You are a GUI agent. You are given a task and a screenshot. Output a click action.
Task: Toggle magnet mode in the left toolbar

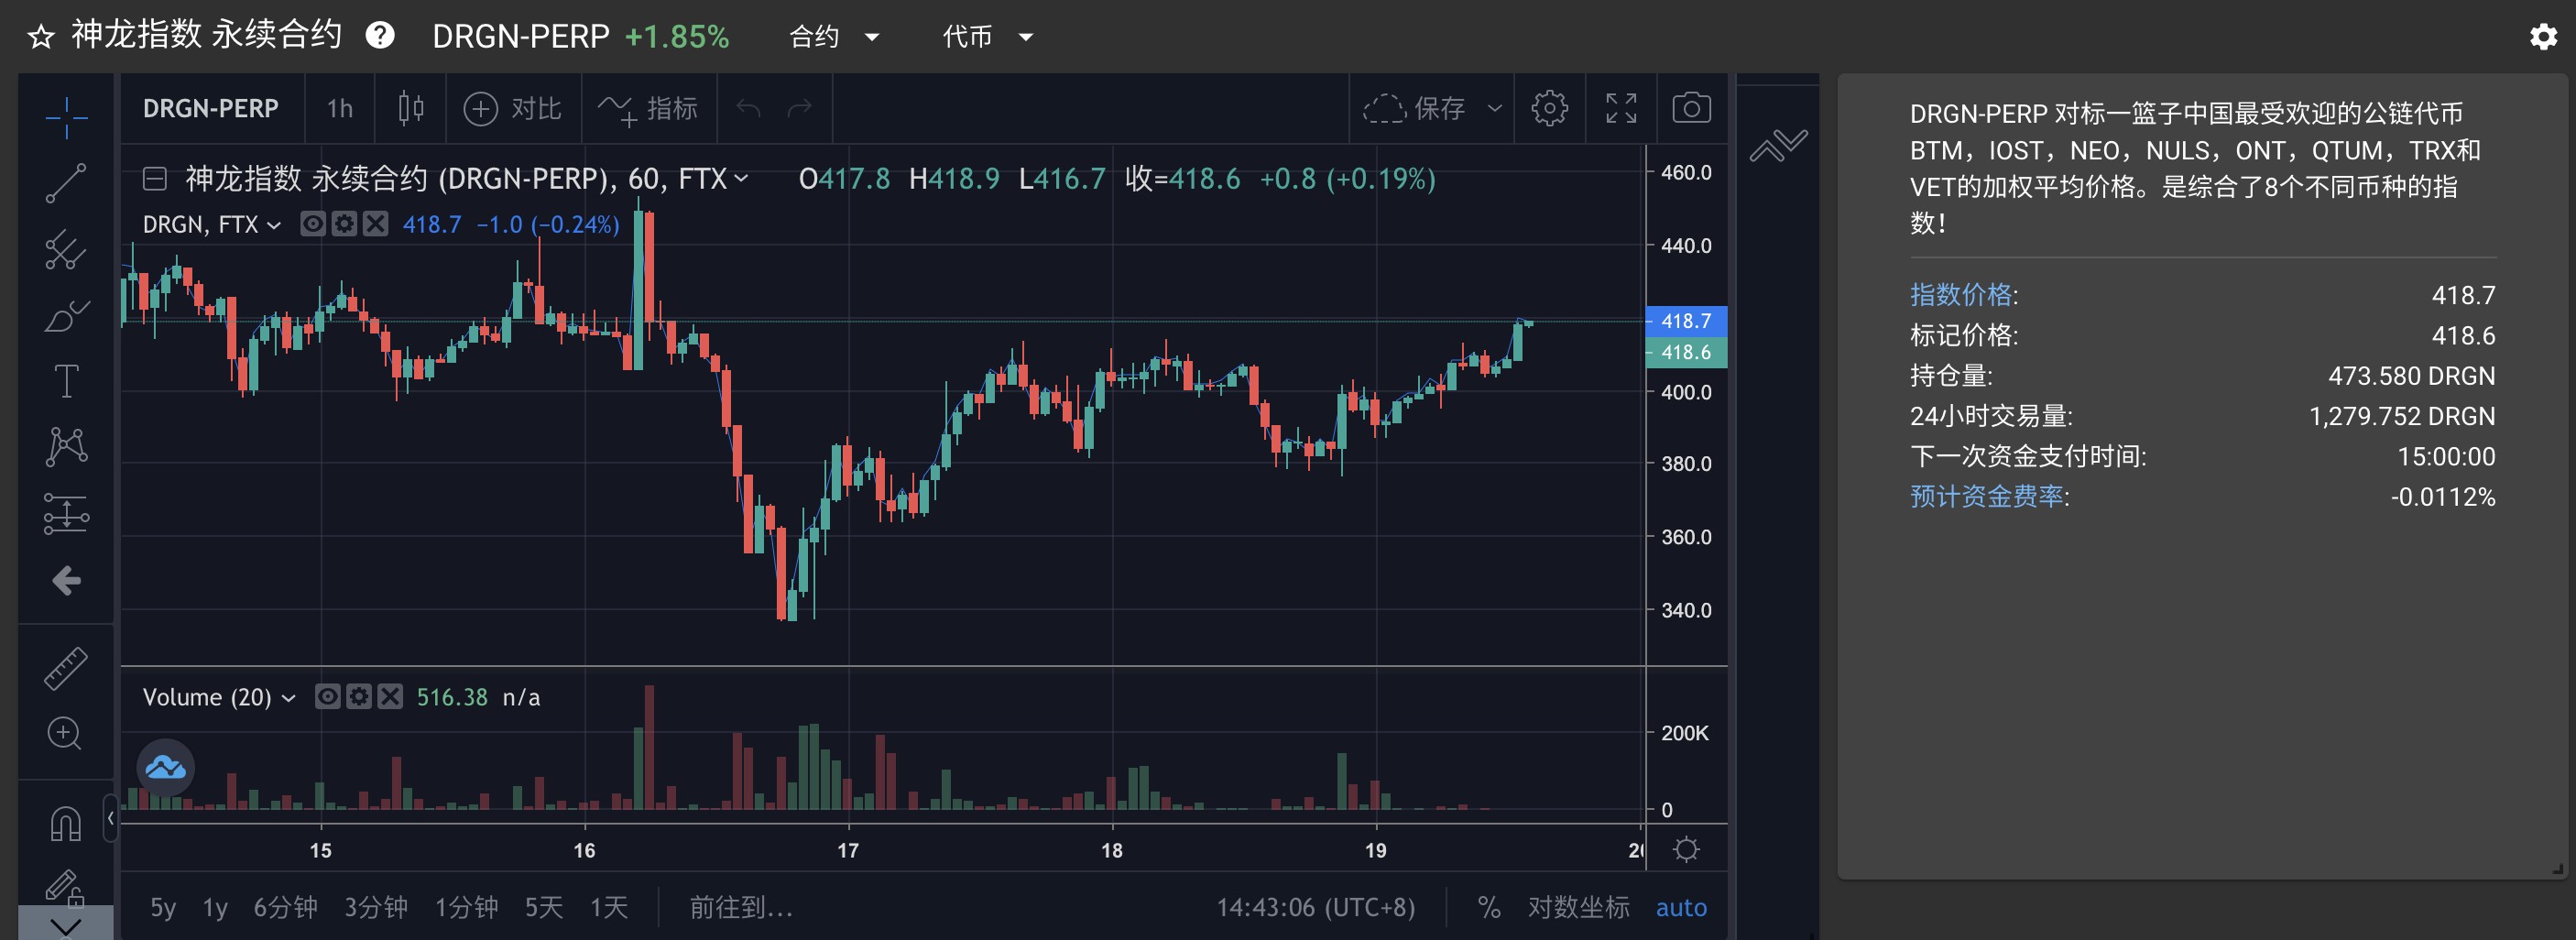pyautogui.click(x=65, y=822)
